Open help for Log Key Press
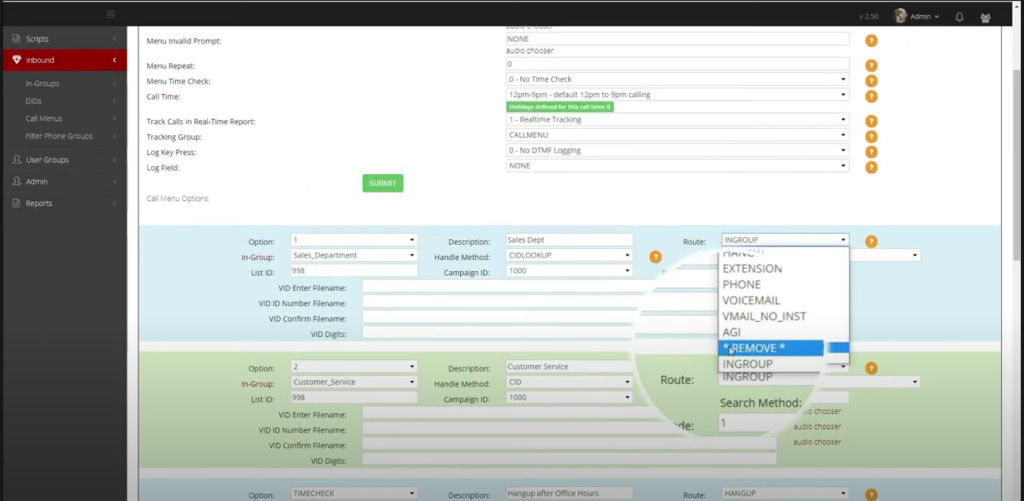This screenshot has height=501, width=1024. (871, 152)
